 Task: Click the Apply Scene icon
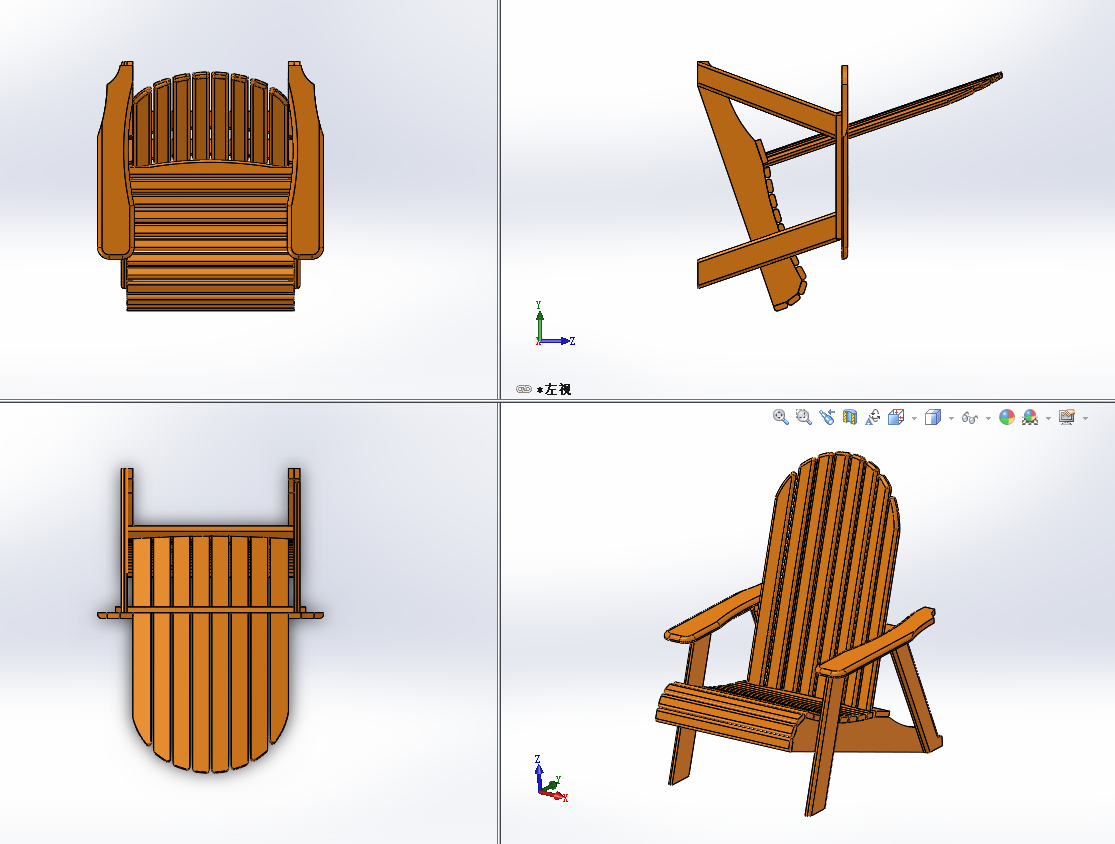tap(1030, 417)
